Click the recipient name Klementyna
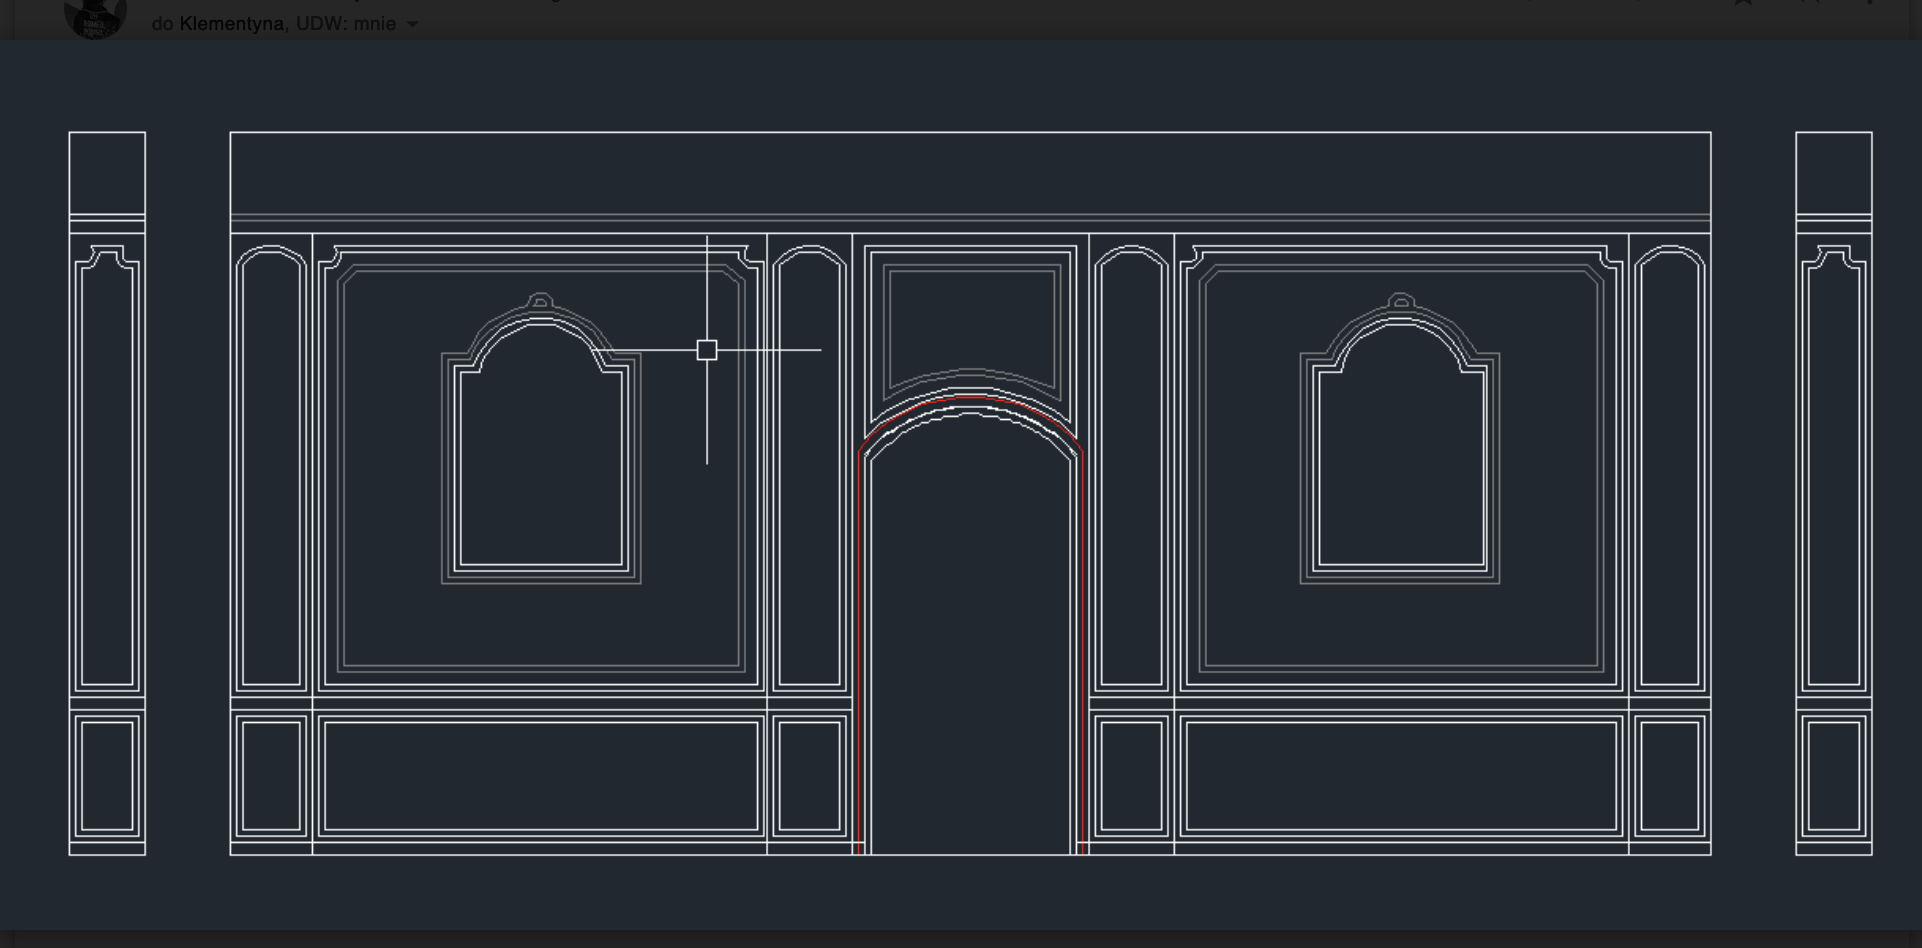 [231, 24]
